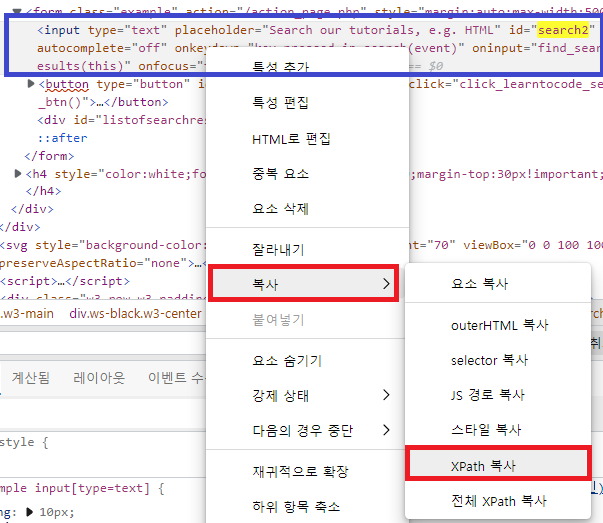The image size is (603, 523).
Task: Select the '::after' pseudo-element line
Action: click(62, 138)
